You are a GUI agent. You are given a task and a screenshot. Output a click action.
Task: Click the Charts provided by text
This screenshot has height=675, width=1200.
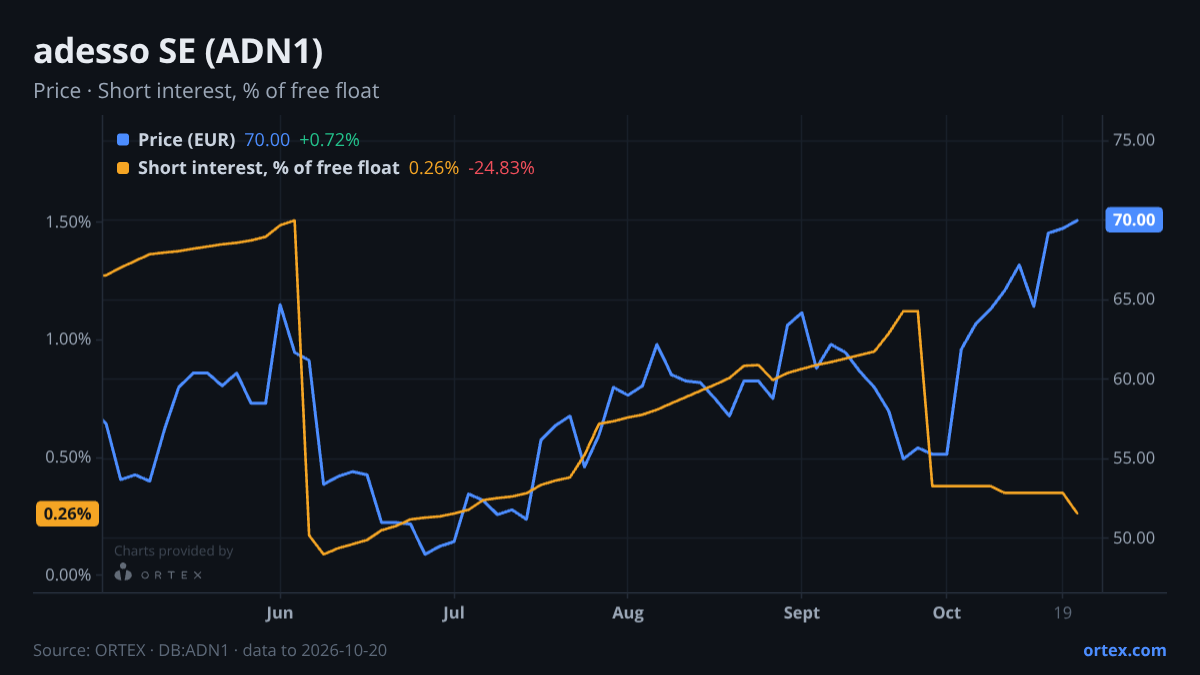pyautogui.click(x=174, y=551)
